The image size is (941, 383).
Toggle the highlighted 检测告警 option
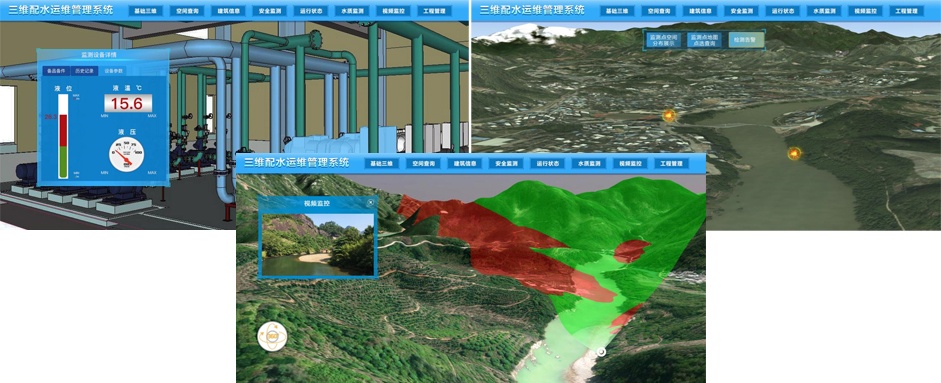[x=746, y=40]
